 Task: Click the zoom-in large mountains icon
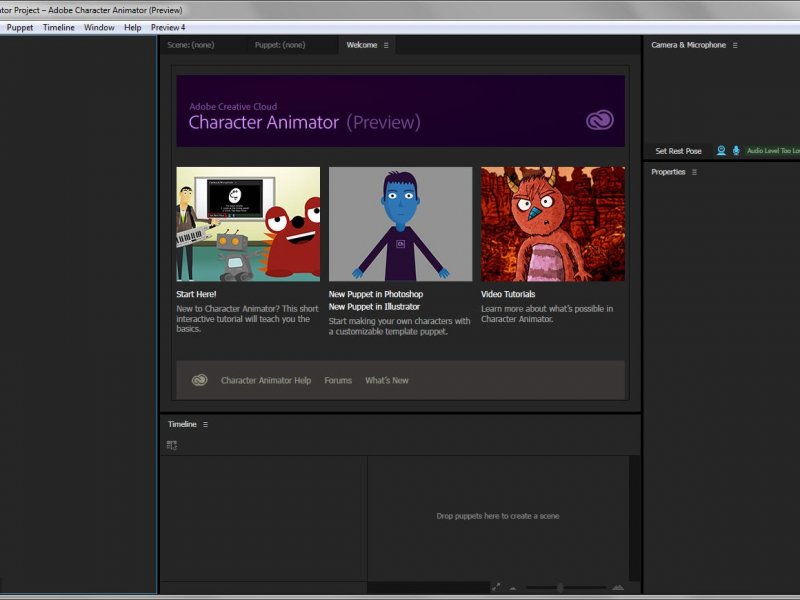(x=618, y=588)
